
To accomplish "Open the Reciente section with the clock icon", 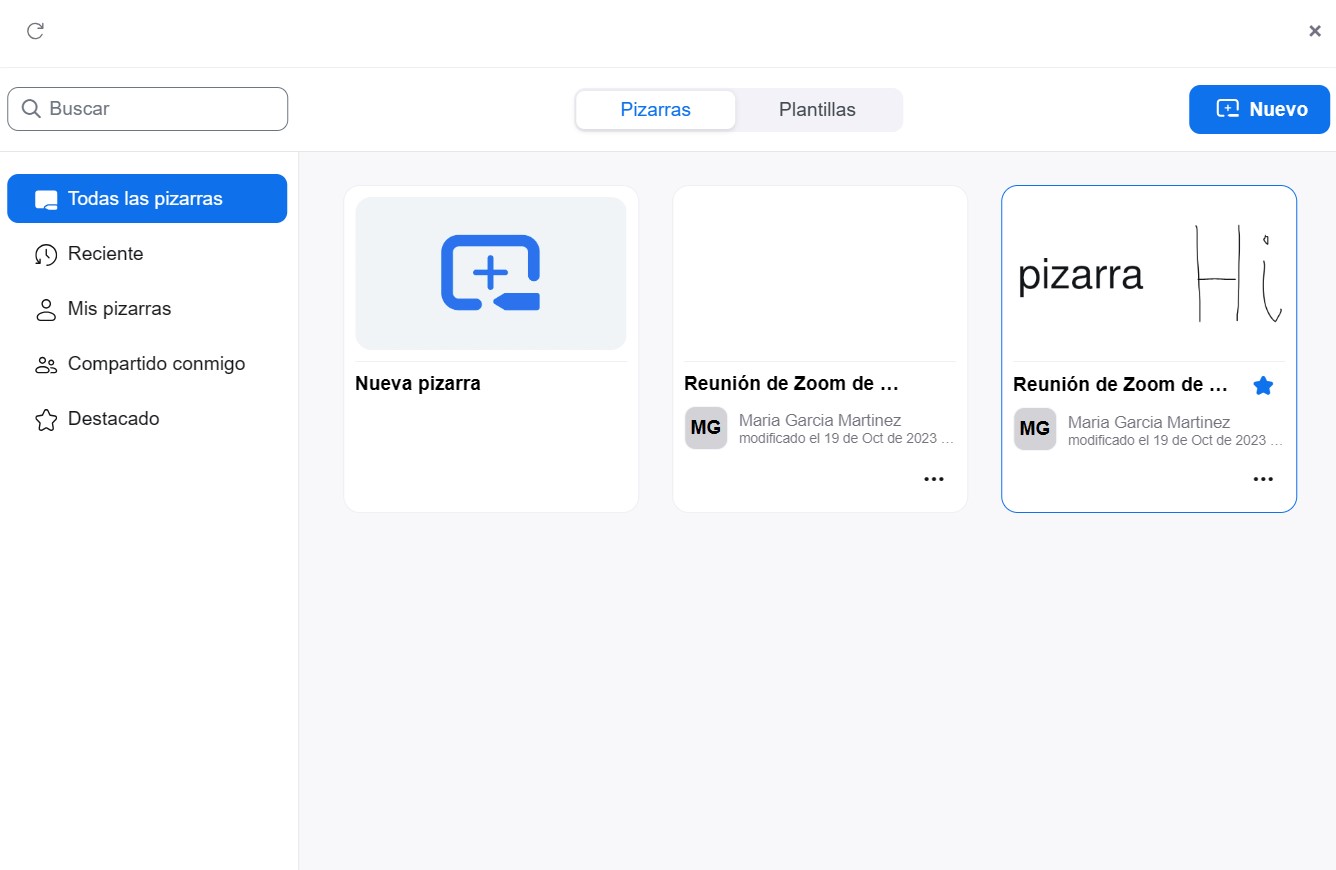I will (x=105, y=254).
